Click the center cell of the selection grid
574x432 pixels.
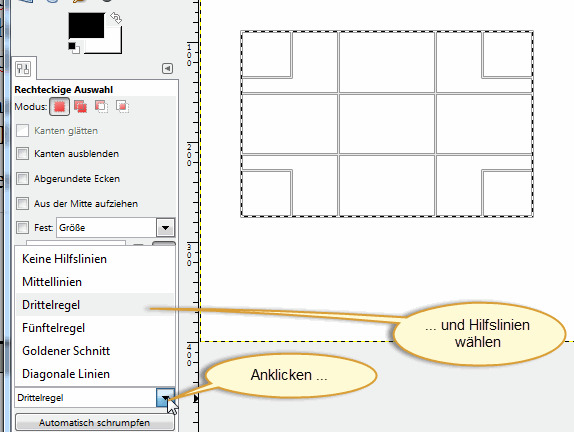pyautogui.click(x=387, y=124)
